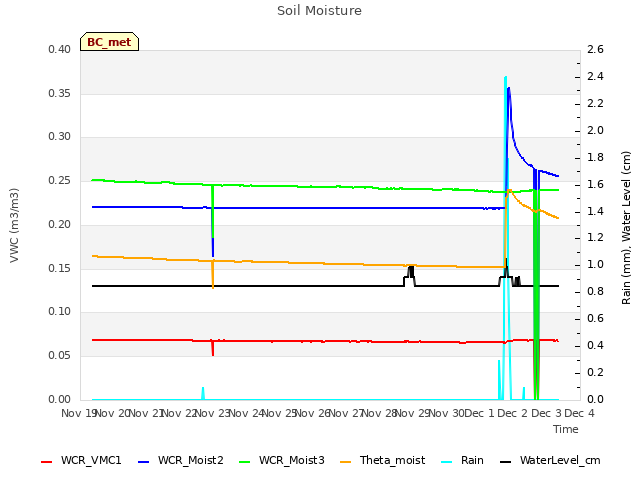This screenshot has width=640, height=480.
Task: Click the 2.2 right axis tick label
Action: (595, 104)
